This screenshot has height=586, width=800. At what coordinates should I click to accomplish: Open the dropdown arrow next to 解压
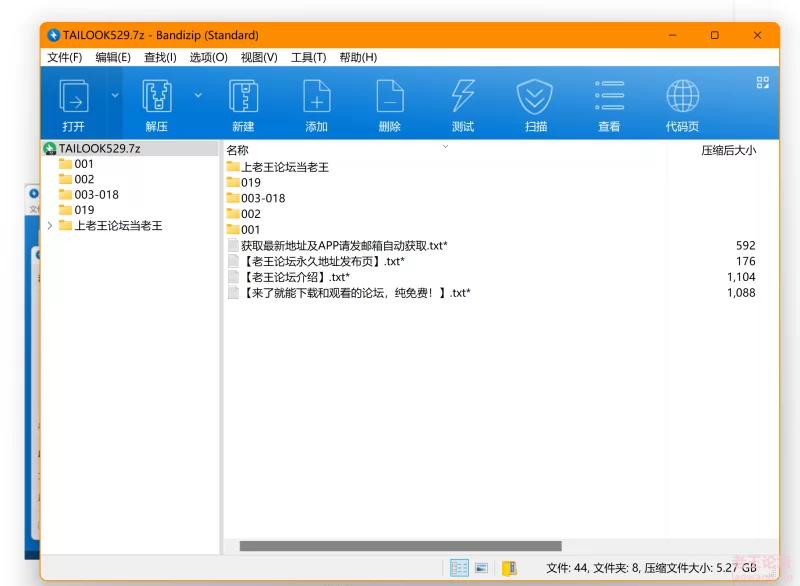coord(198,95)
